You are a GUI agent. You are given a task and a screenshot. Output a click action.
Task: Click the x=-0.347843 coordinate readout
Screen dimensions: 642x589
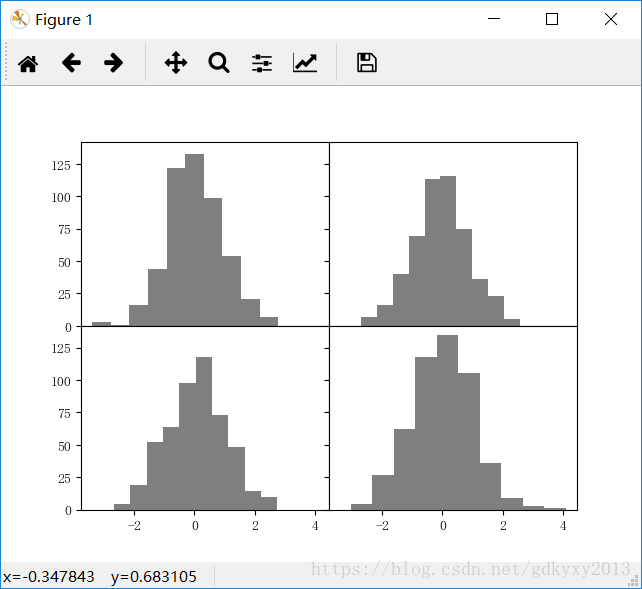[x=49, y=577]
